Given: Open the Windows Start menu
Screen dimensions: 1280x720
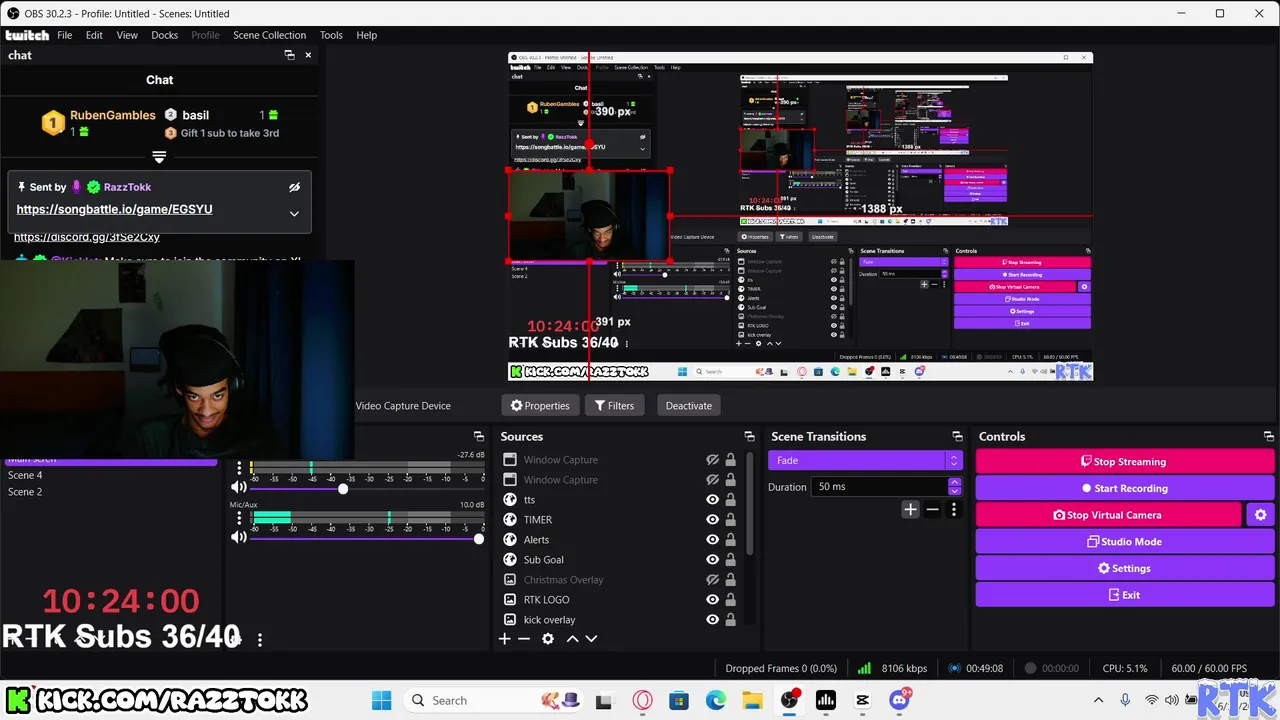Looking at the screenshot, I should 382,700.
